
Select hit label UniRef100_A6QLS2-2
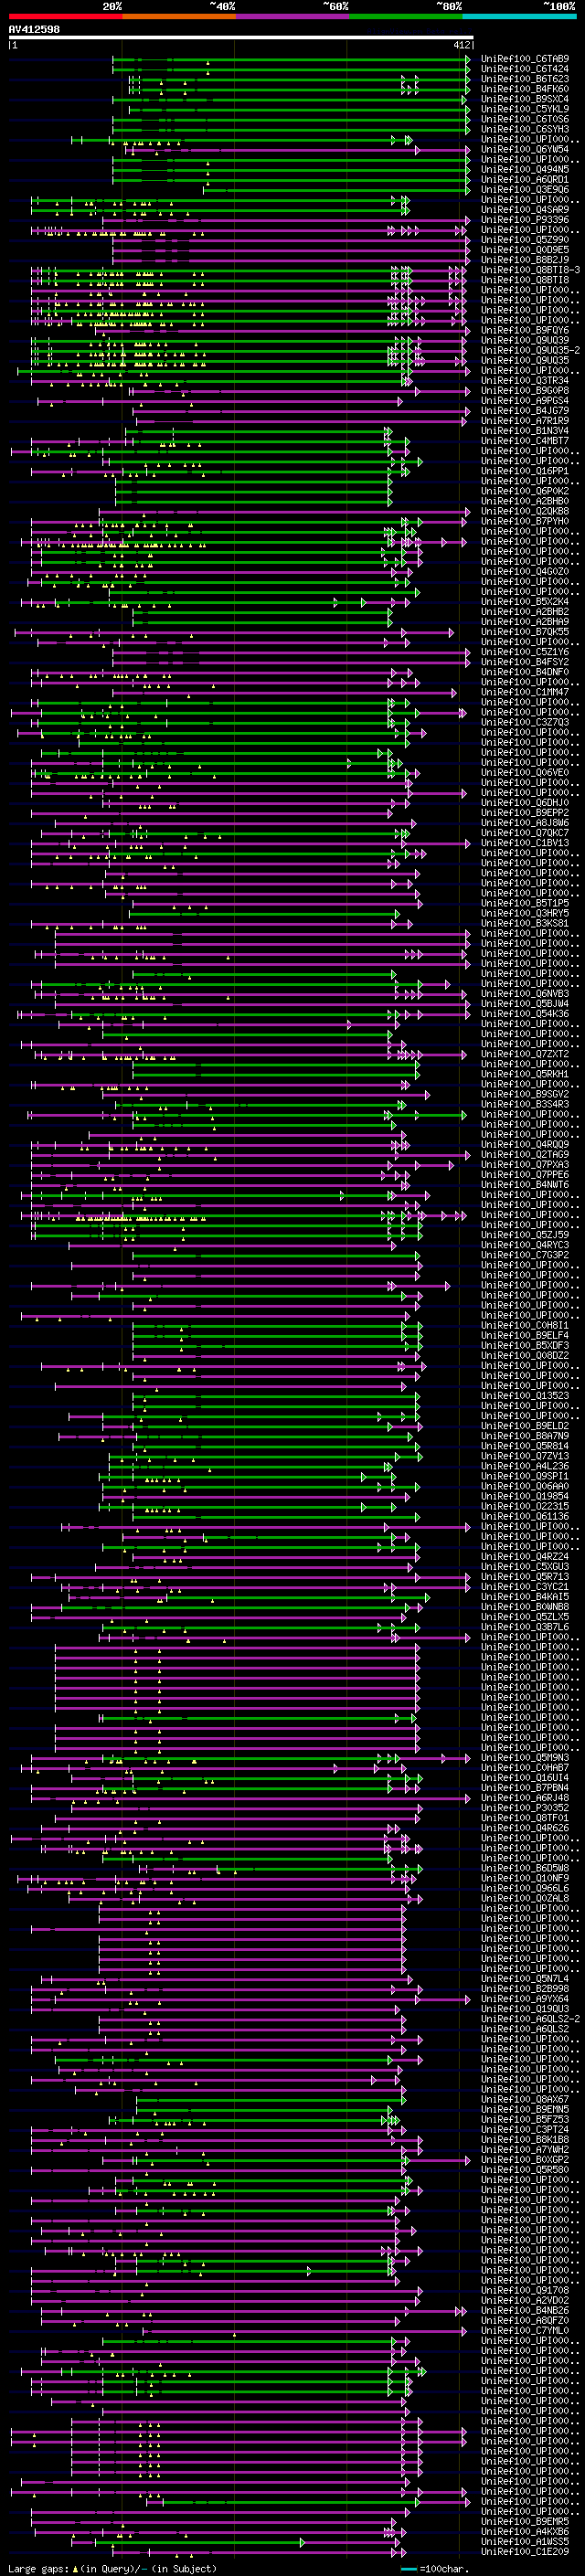coord(530,2019)
